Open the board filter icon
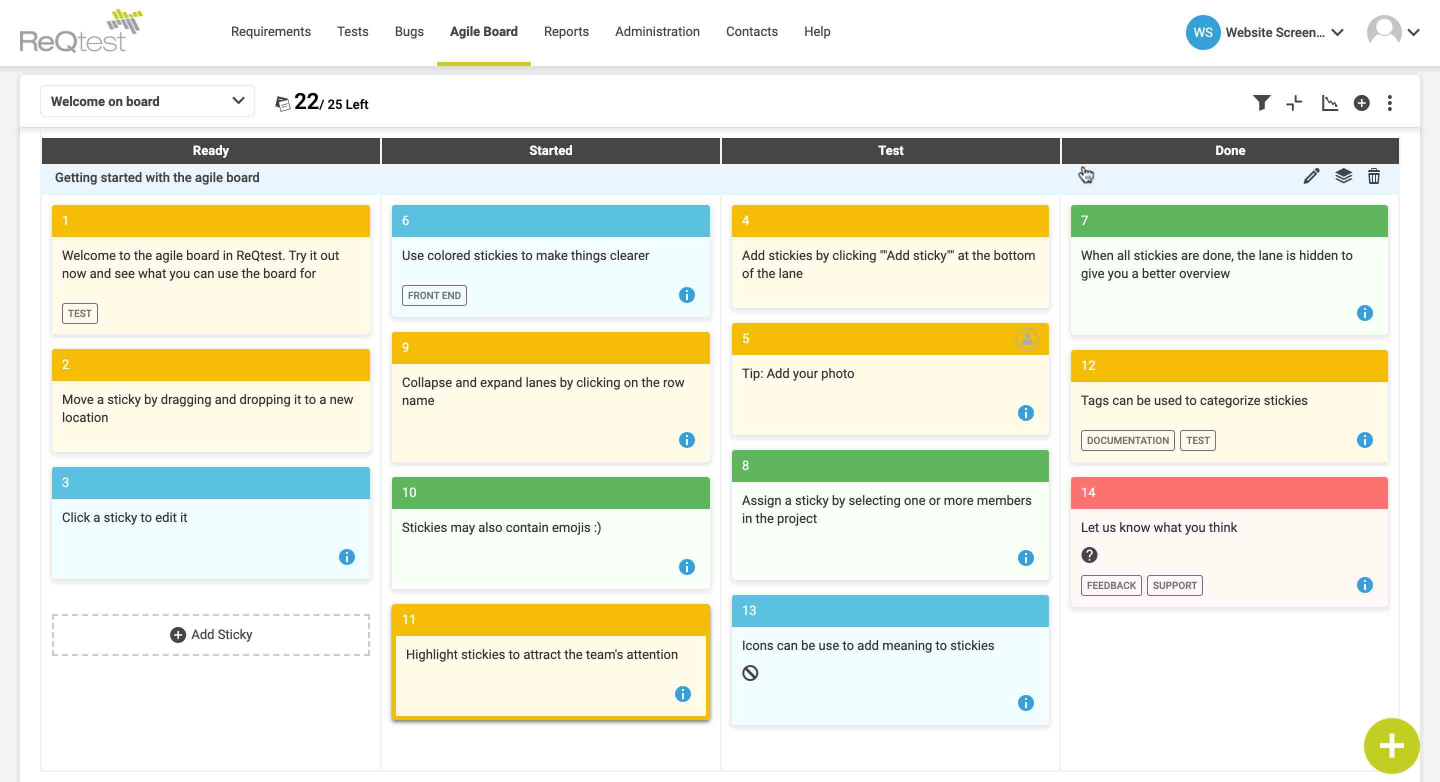Screen dimensions: 1440x782 (x=1261, y=102)
